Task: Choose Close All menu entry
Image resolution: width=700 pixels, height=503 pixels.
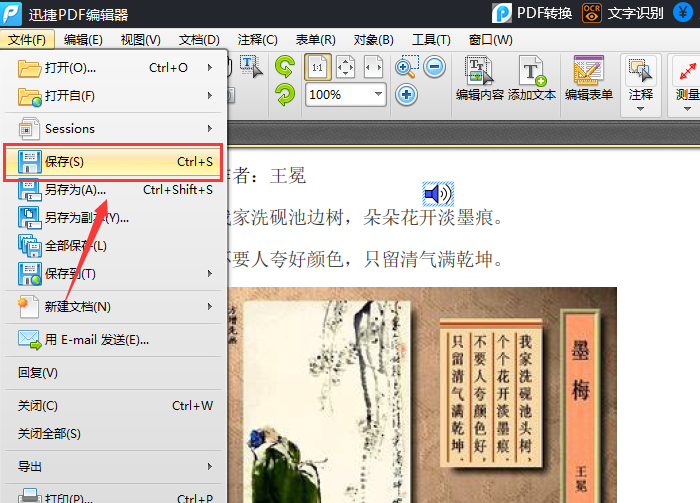Action: [113, 433]
